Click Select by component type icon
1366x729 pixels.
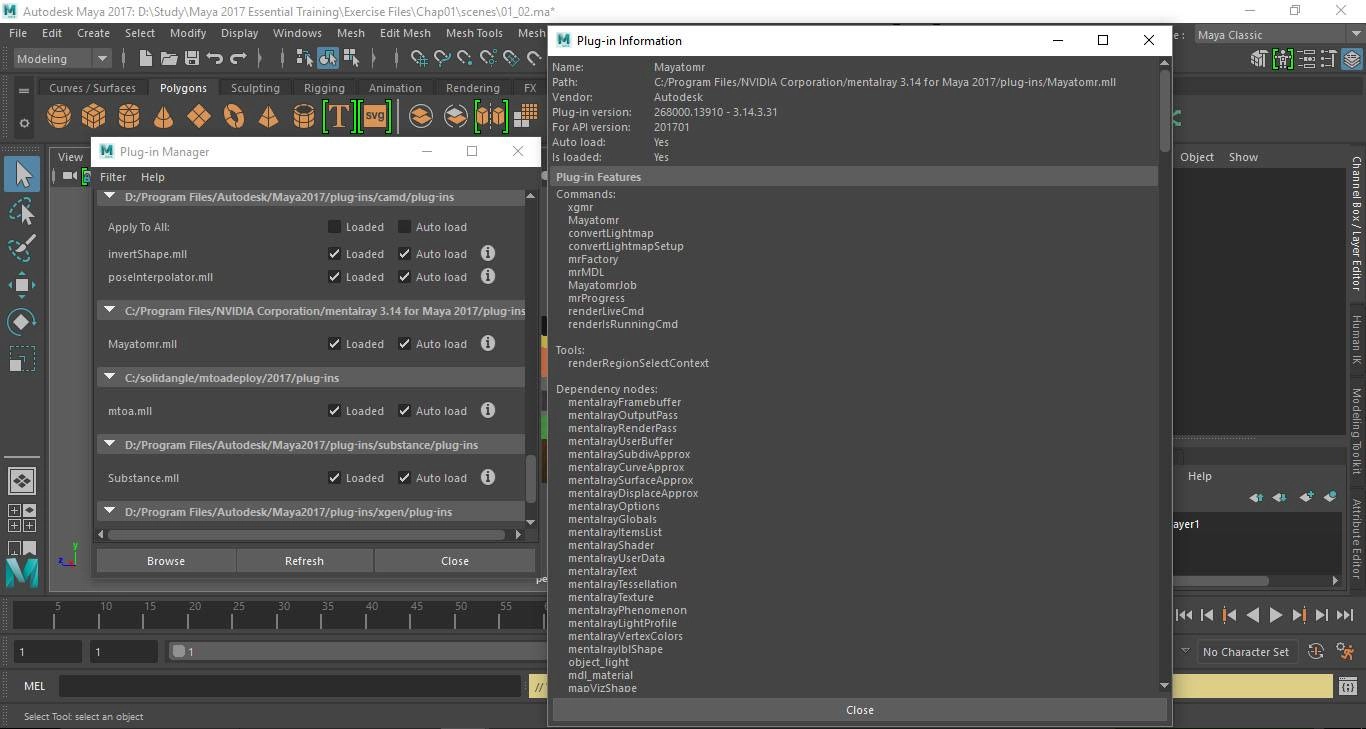[351, 59]
